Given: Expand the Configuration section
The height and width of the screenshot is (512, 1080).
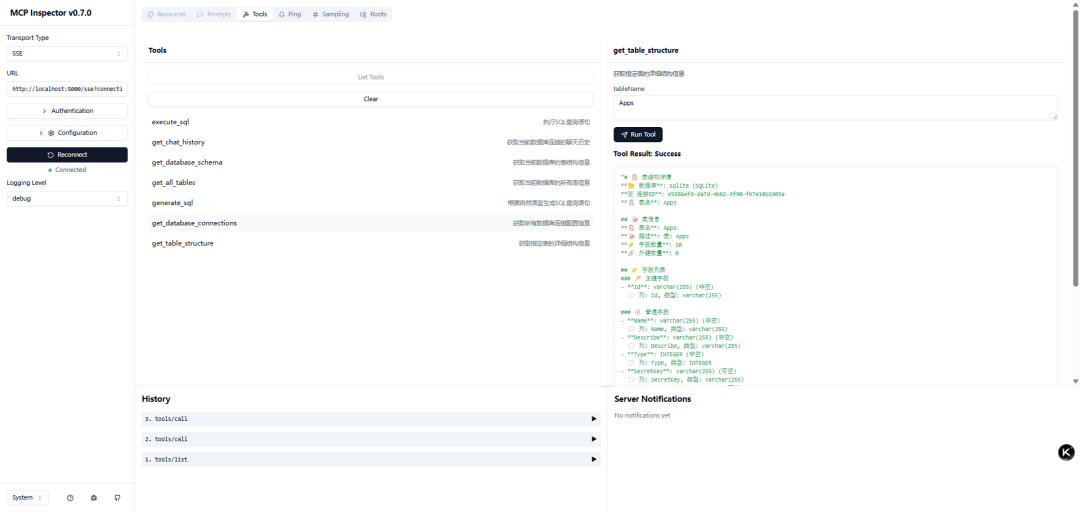Looking at the screenshot, I should pyautogui.click(x=68, y=133).
